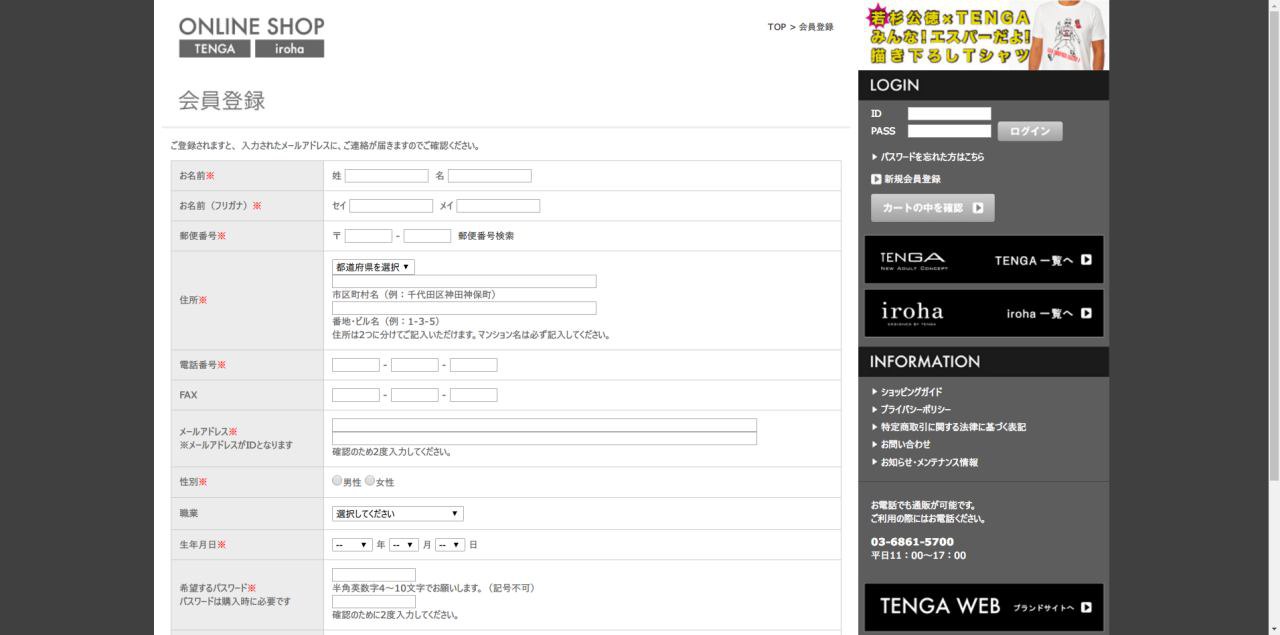Select 女性 gender radio button
This screenshot has height=635, width=1280.
(370, 481)
